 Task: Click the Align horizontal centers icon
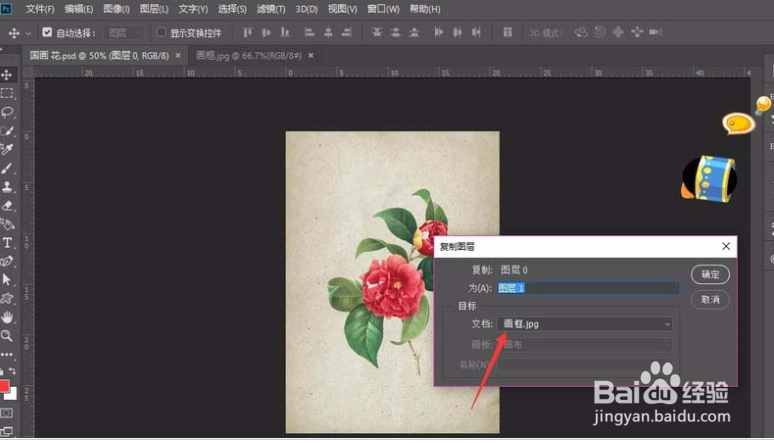328,33
